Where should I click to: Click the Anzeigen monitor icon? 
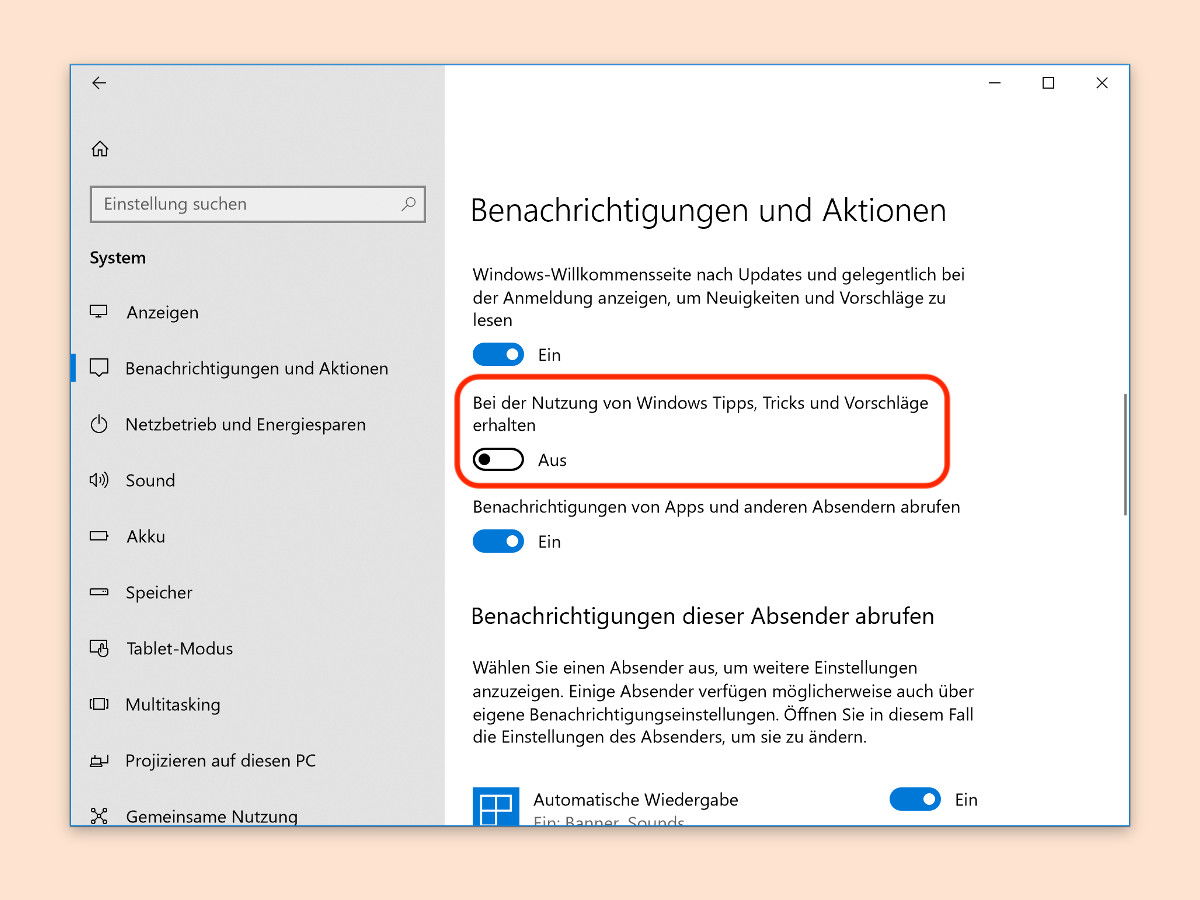(x=99, y=312)
